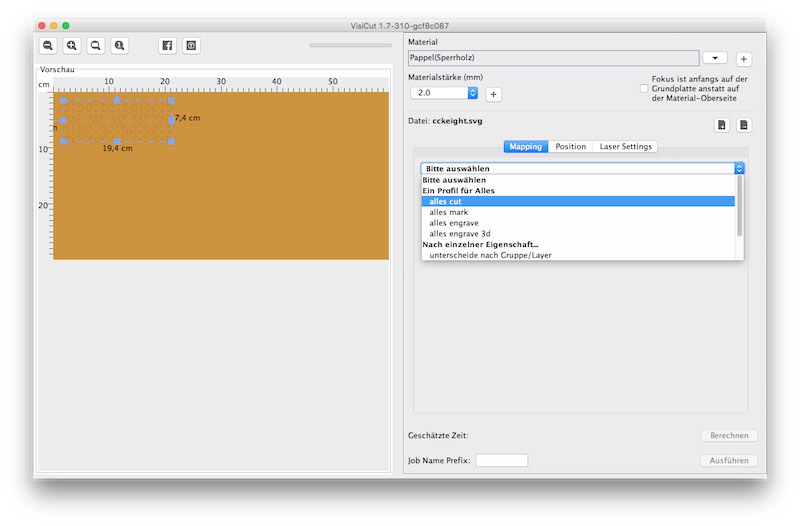Select 'alles engrave 3d' from the mapping list
Viewport: 800px width, 526px height.
(578, 234)
